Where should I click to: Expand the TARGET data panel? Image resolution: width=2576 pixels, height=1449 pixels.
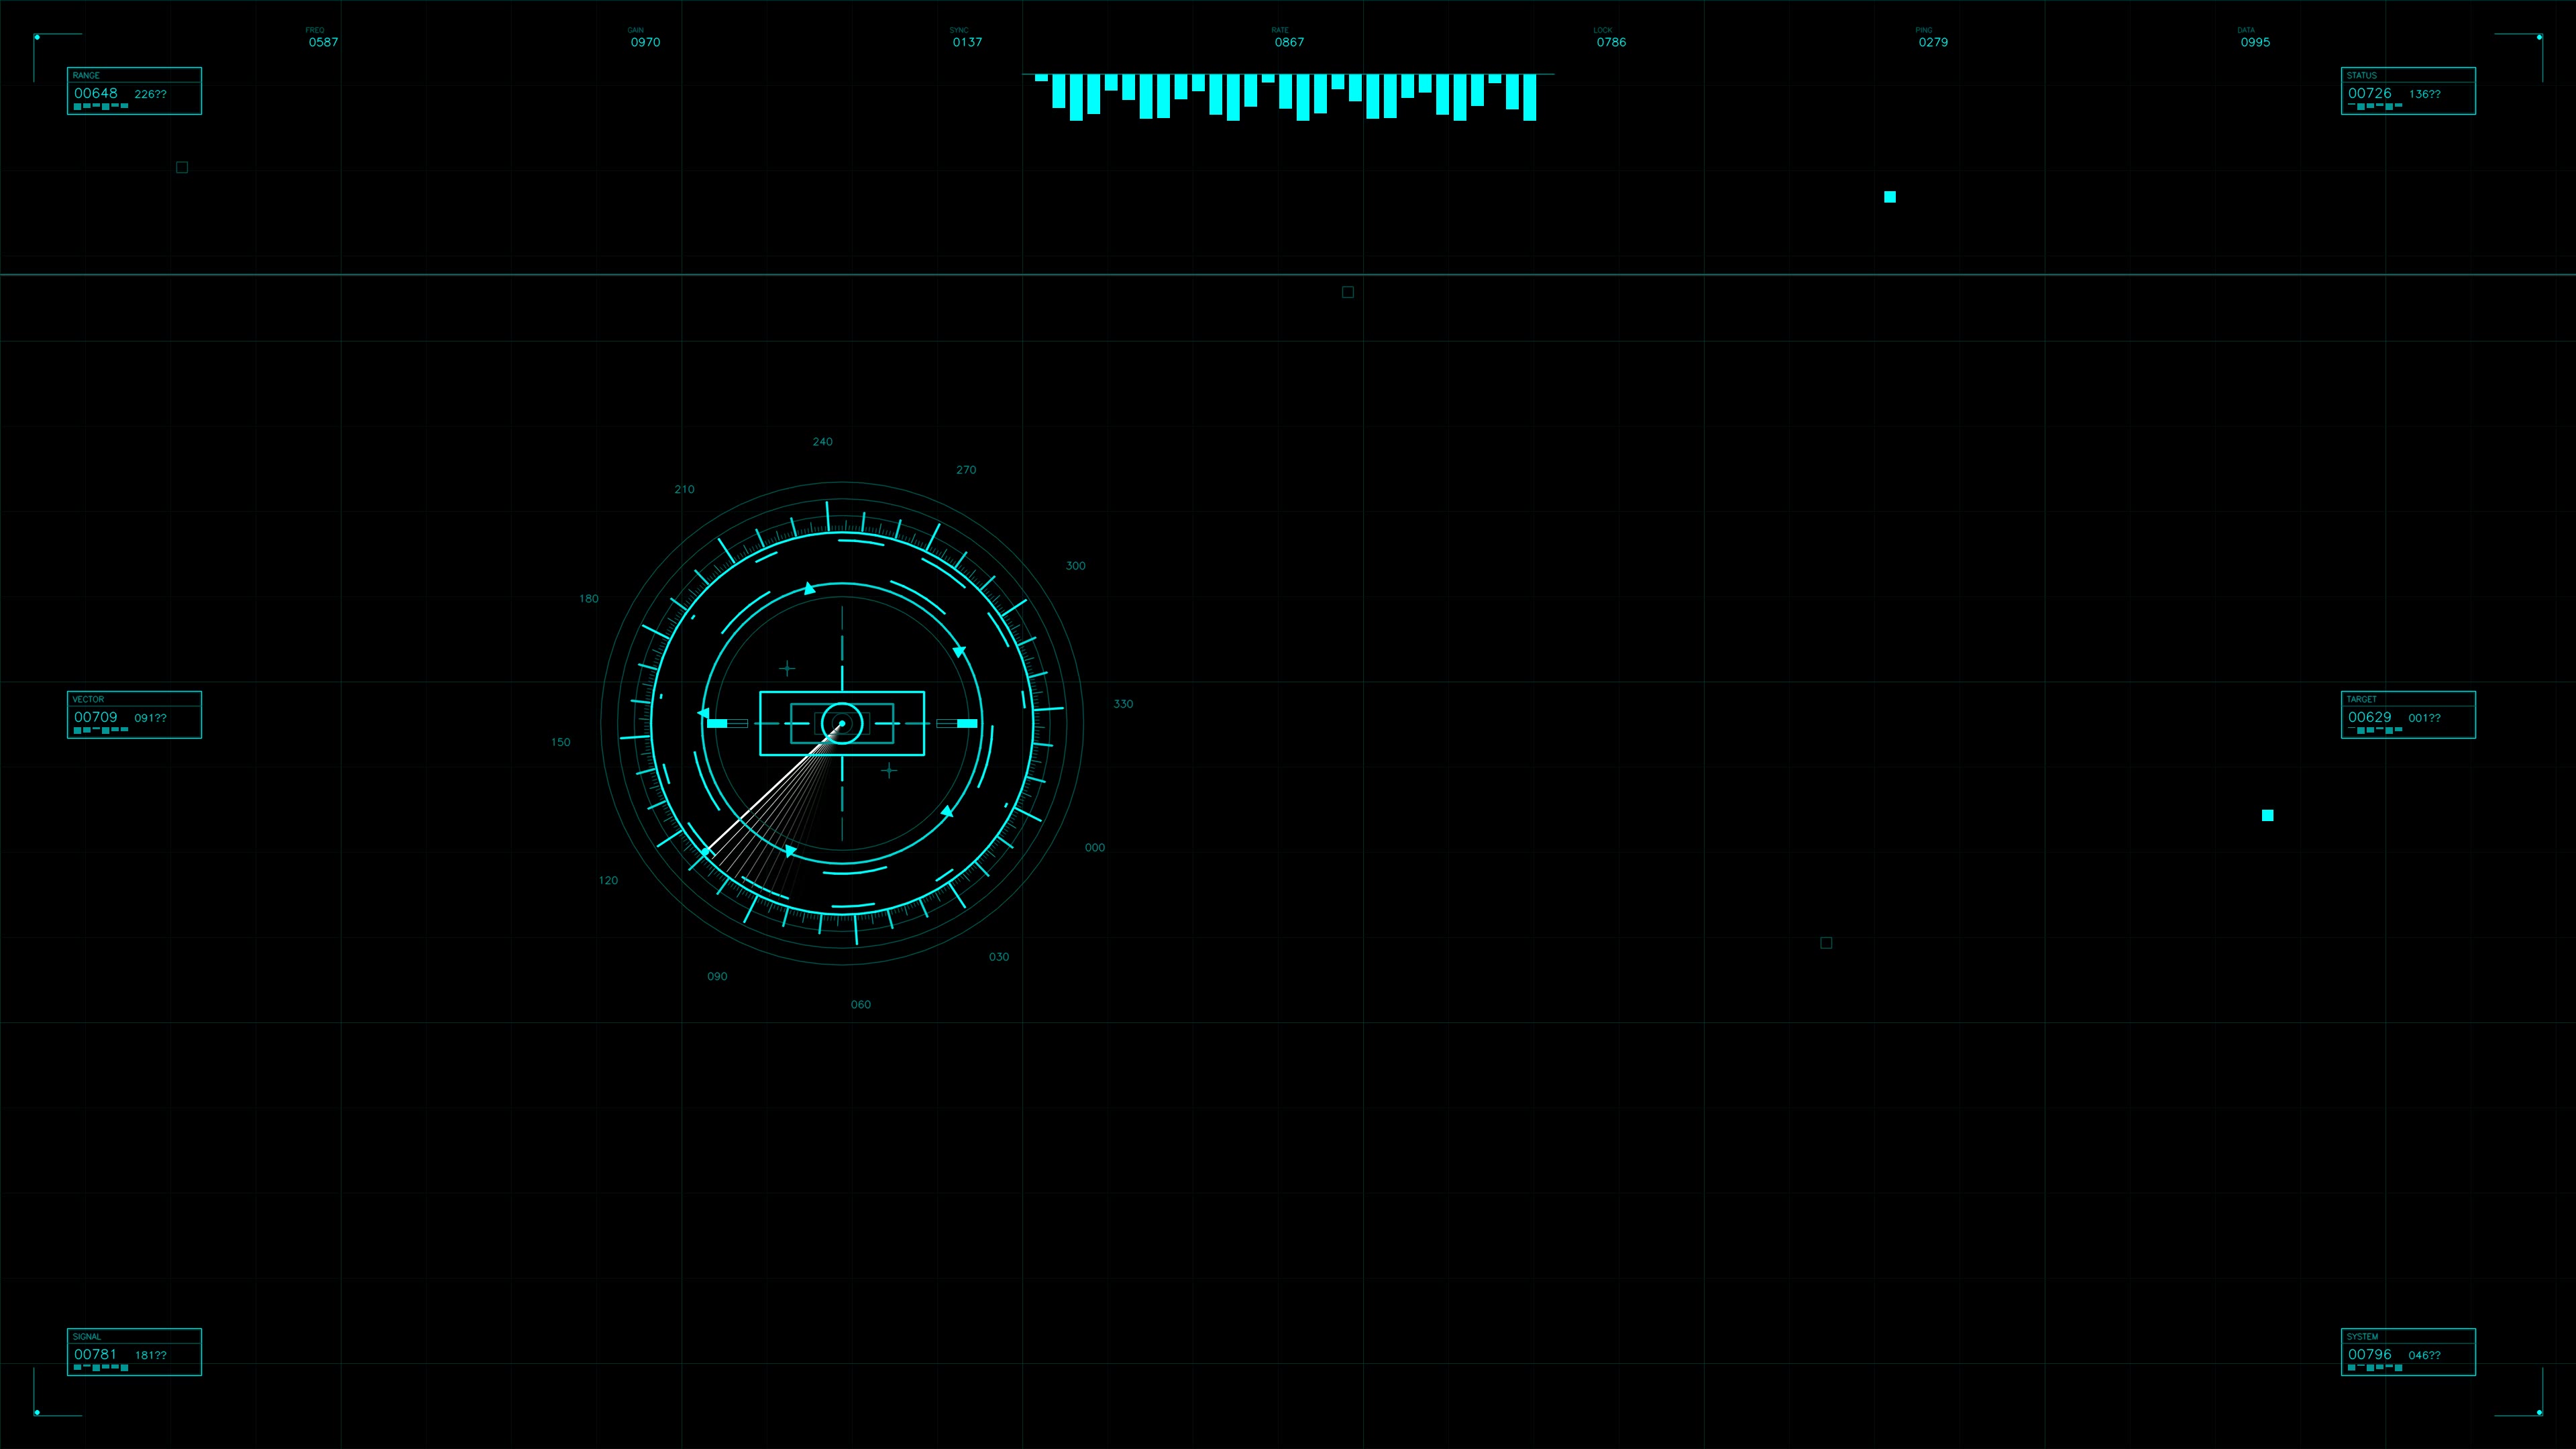[x=2407, y=714]
